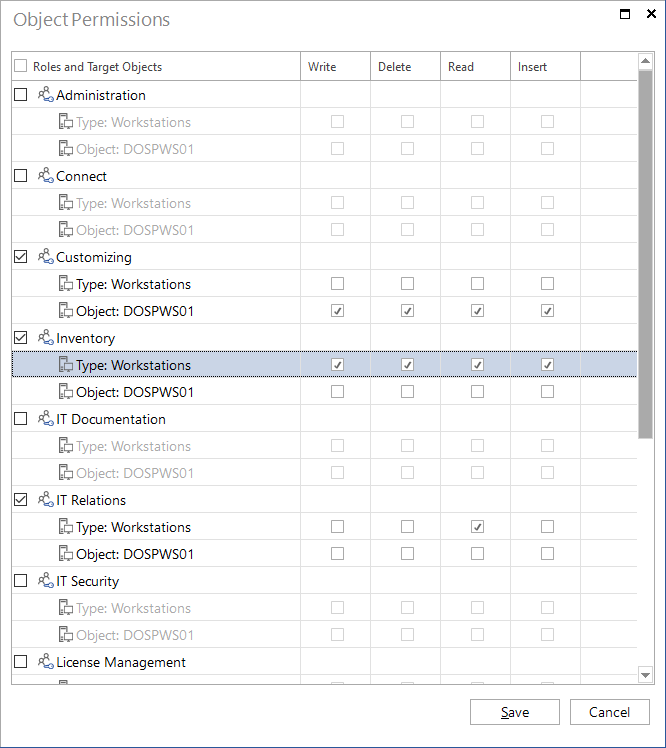Click the Customizing role group icon
This screenshot has width=666, height=748.
[46, 257]
